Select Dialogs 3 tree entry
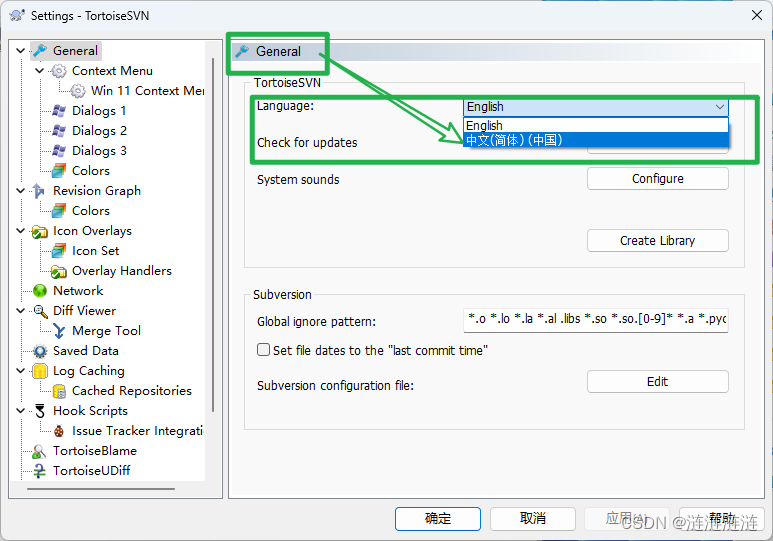The width and height of the screenshot is (773, 541). [99, 150]
